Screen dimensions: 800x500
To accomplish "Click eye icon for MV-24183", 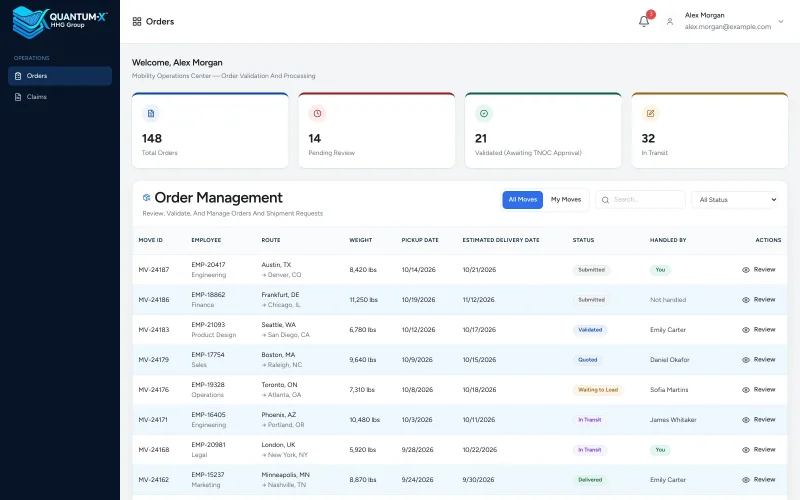I will [x=746, y=330].
